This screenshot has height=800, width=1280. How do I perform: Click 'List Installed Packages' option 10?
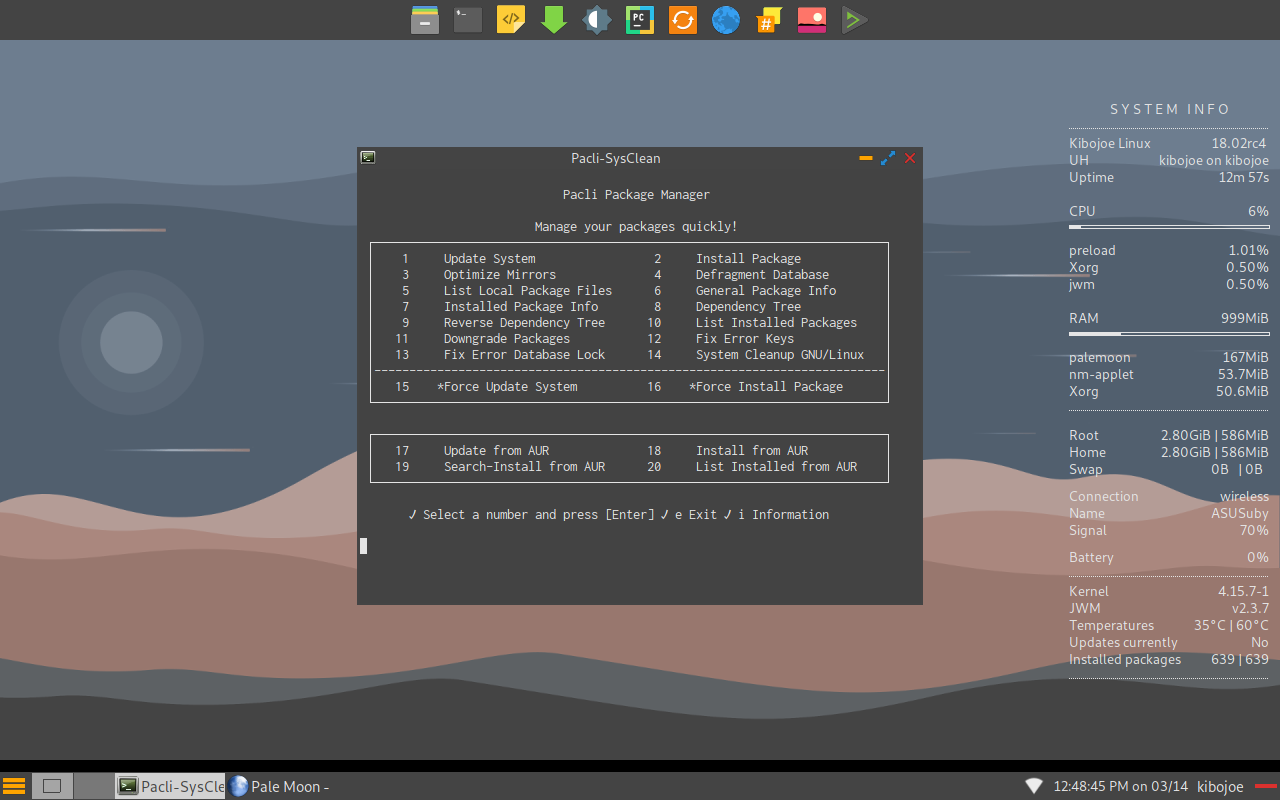[776, 322]
